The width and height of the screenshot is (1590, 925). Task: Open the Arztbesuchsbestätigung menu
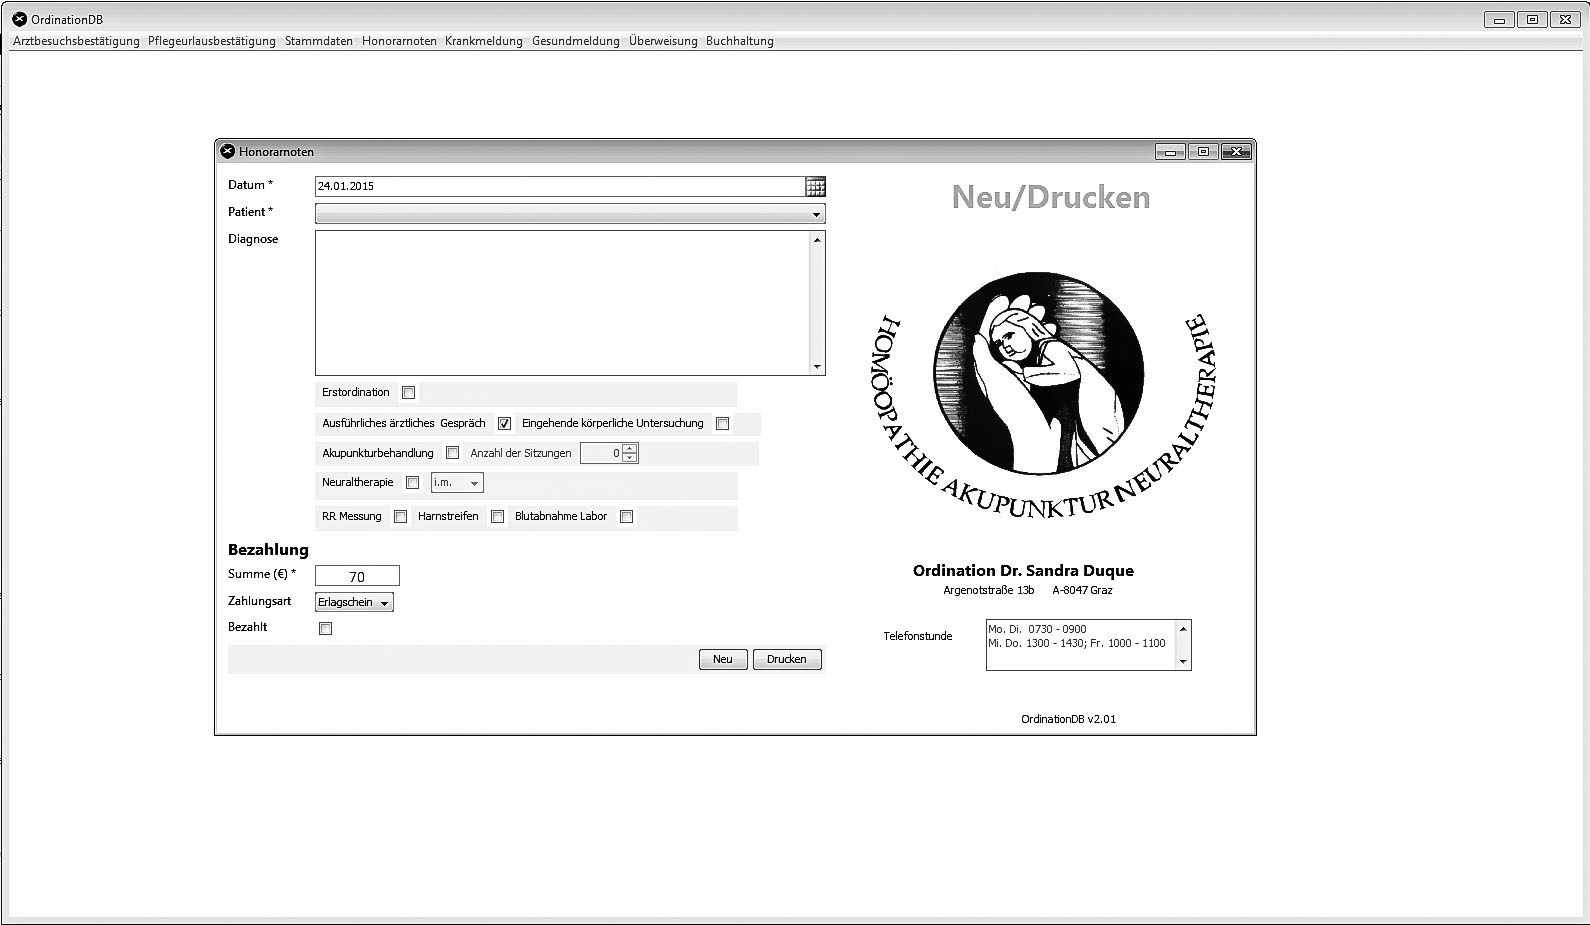(x=76, y=41)
